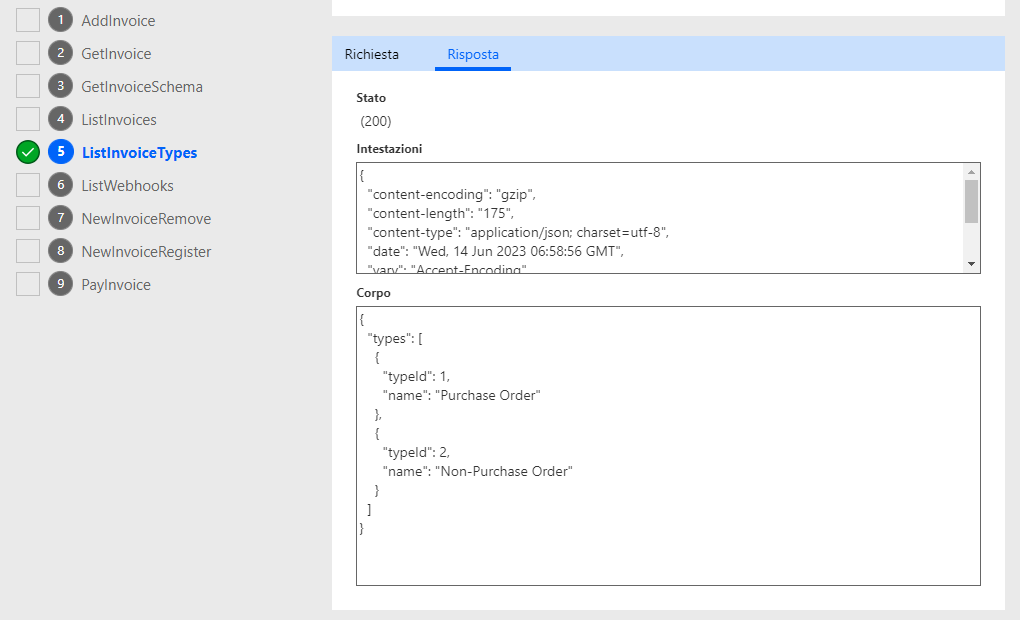Click the date header line
Image resolution: width=1020 pixels, height=620 pixels.
[x=495, y=251]
